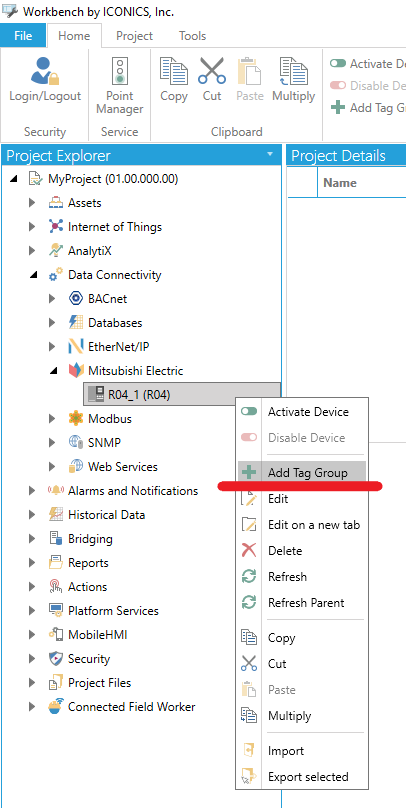This screenshot has width=406, height=808.
Task: Click the Security shield icon in tree
Action: point(56,659)
